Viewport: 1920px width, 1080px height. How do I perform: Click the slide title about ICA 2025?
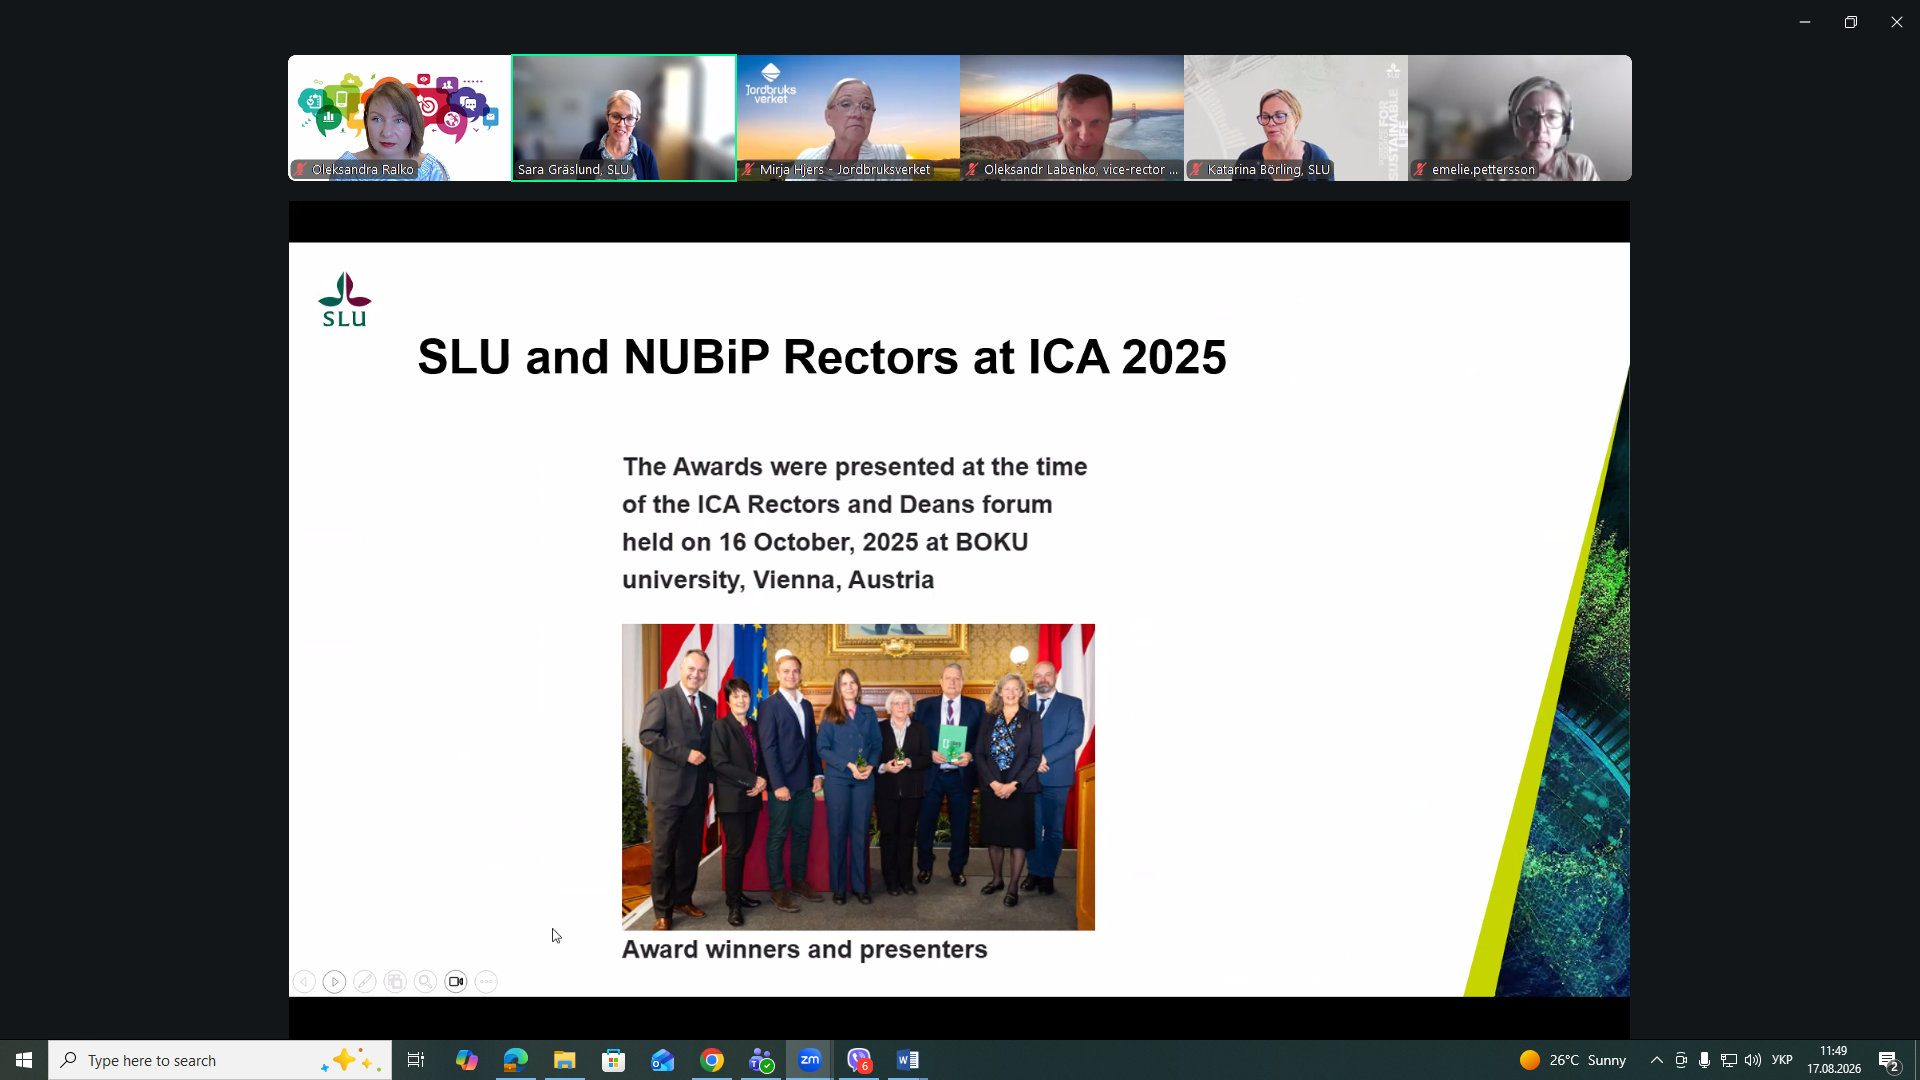pos(822,357)
